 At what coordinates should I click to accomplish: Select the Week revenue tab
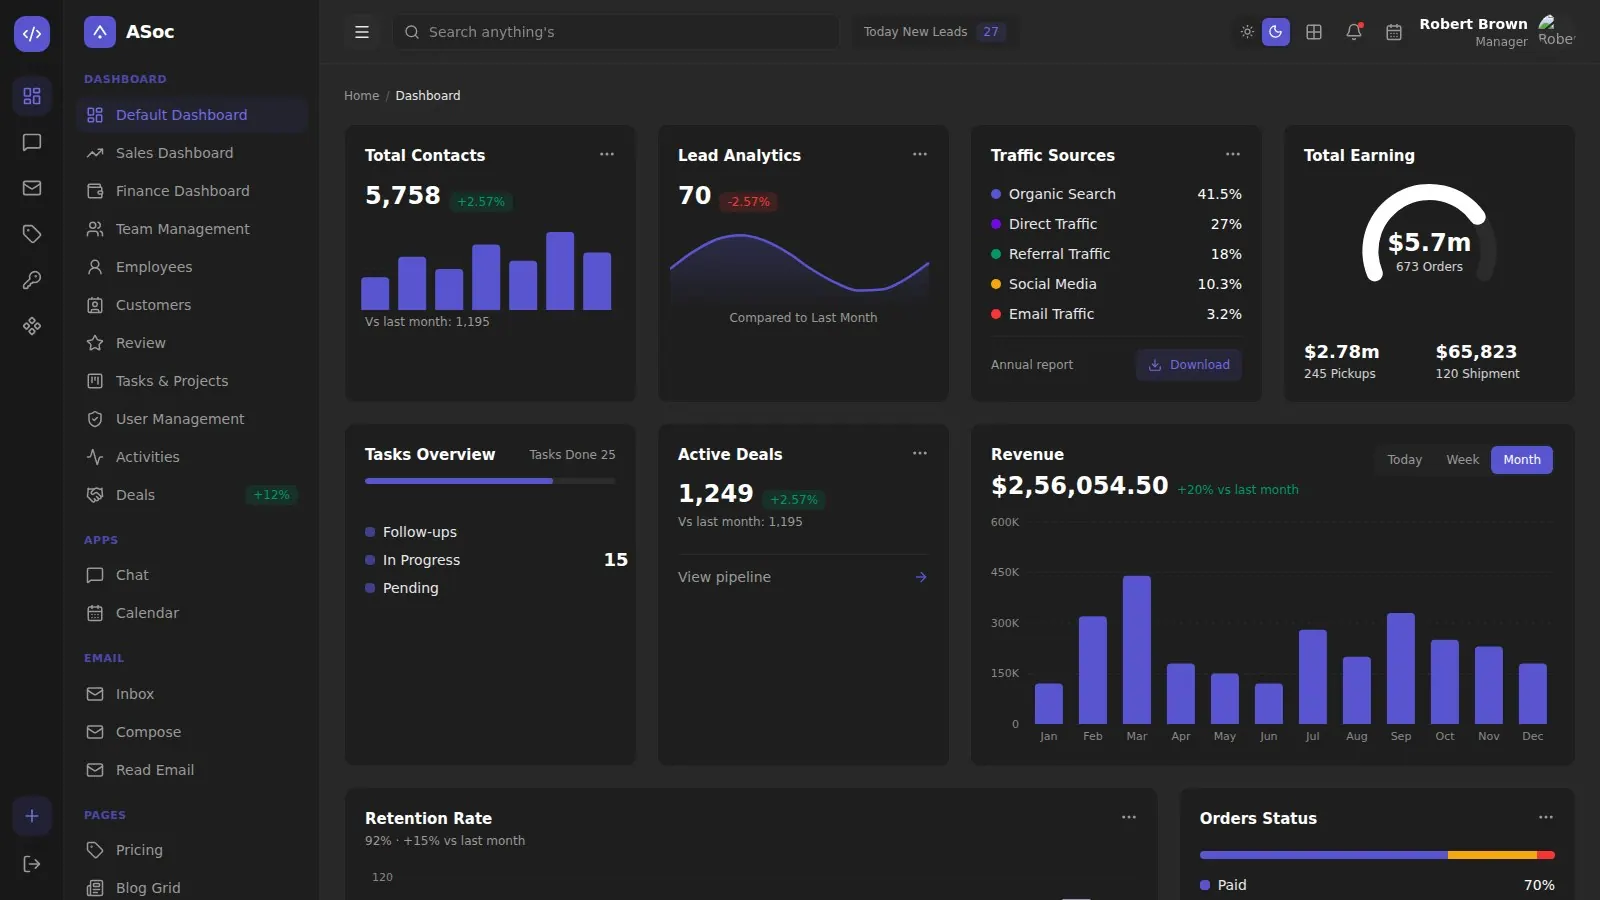tap(1462, 460)
